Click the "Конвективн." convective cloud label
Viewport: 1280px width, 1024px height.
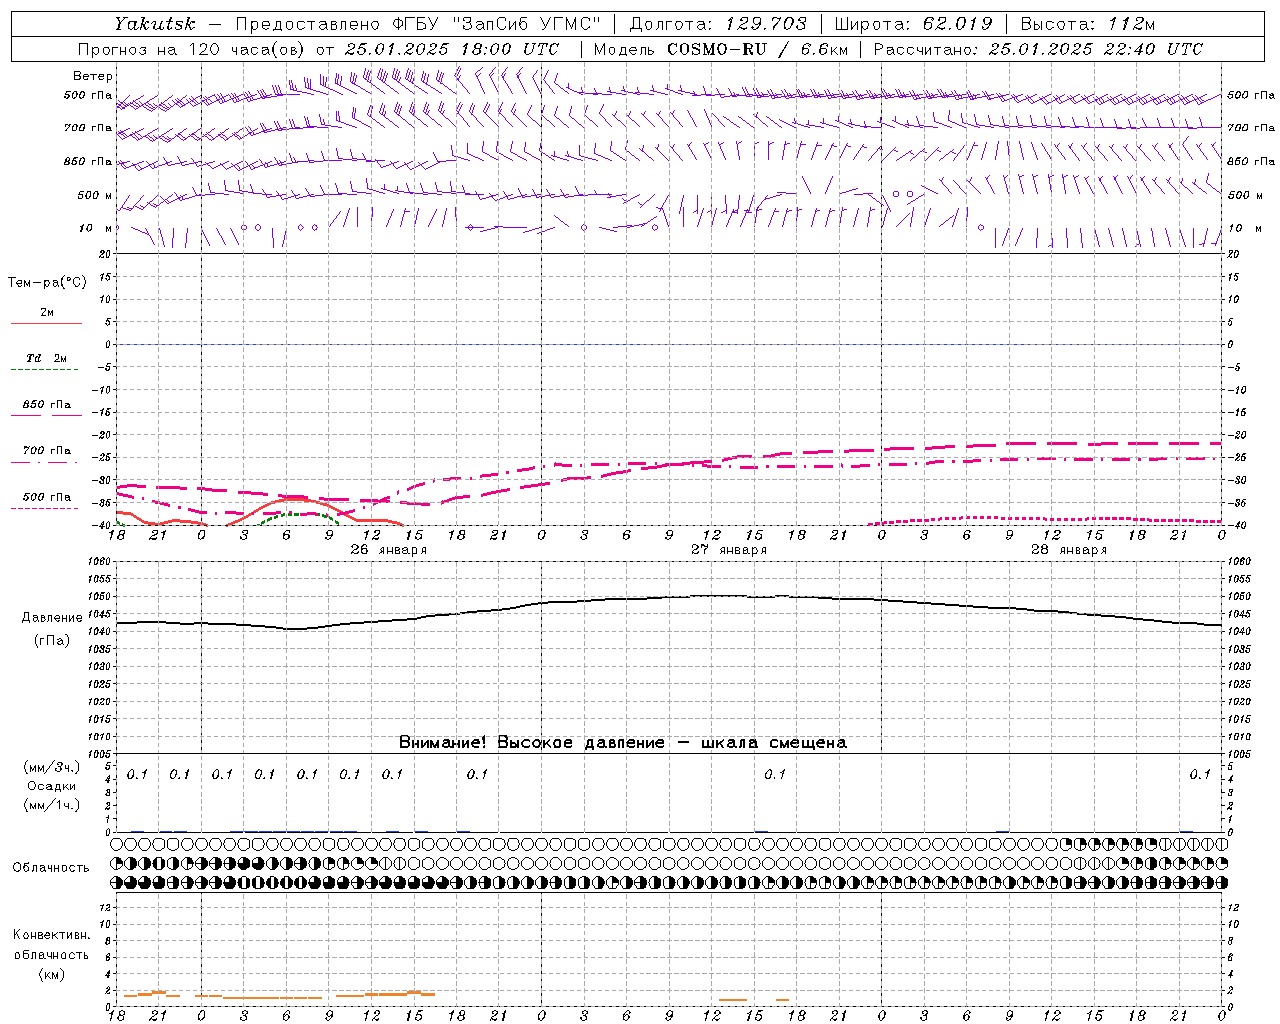pyautogui.click(x=52, y=935)
